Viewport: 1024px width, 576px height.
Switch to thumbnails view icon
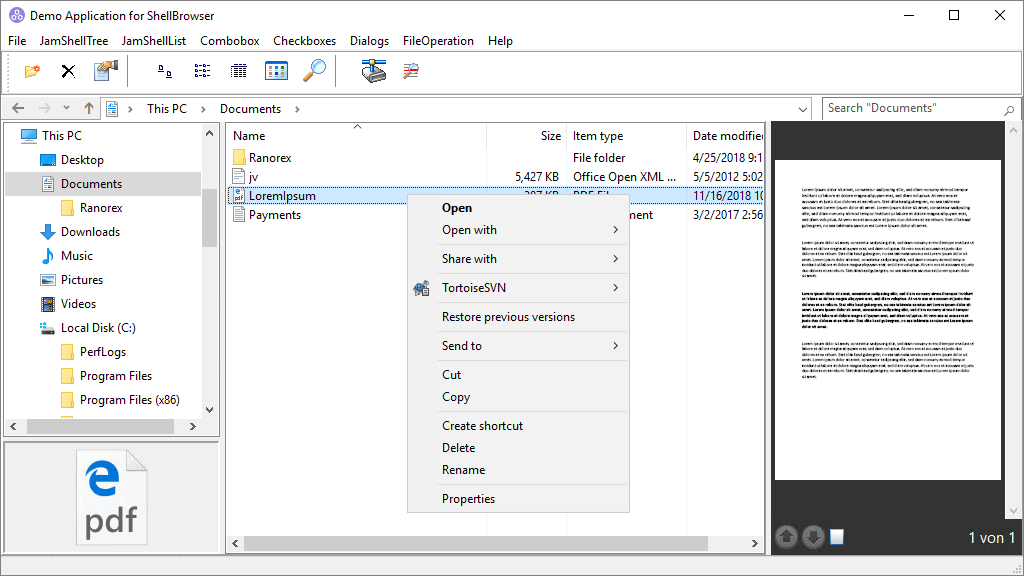point(276,71)
